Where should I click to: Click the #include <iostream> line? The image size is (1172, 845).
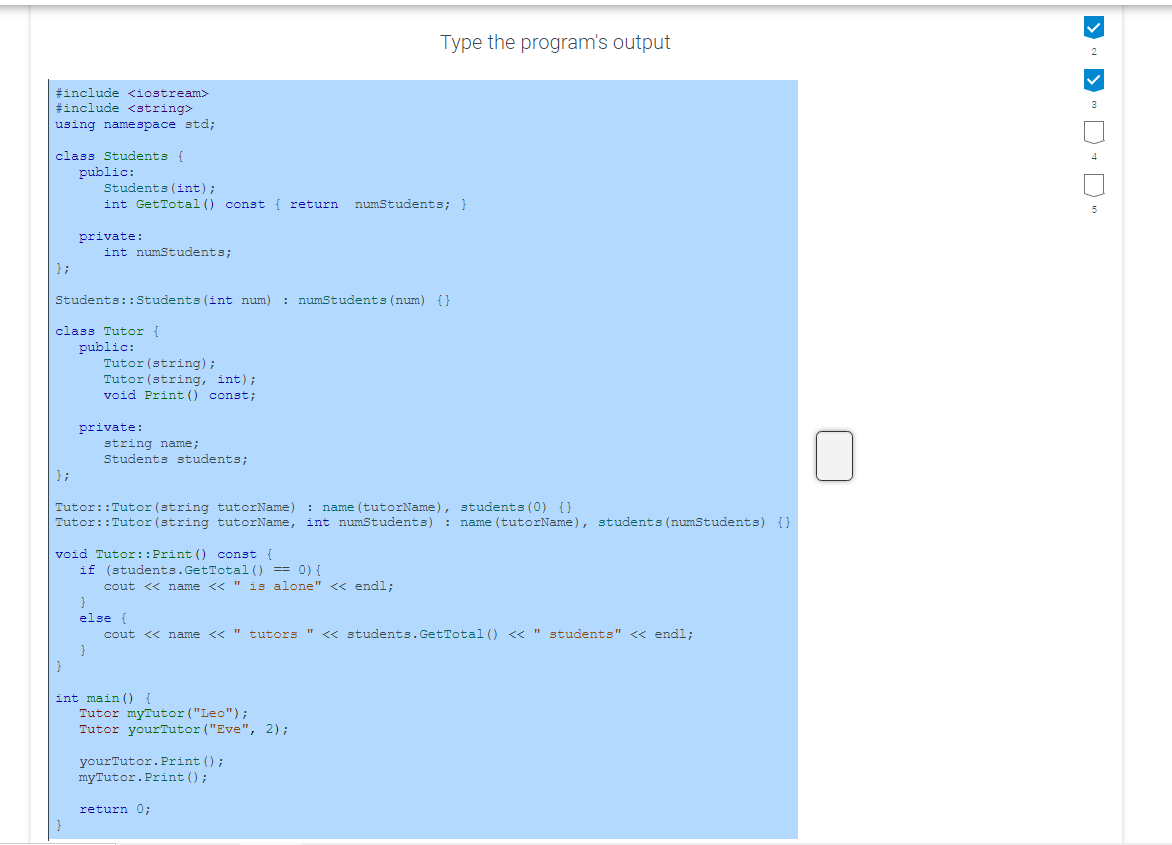click(129, 92)
